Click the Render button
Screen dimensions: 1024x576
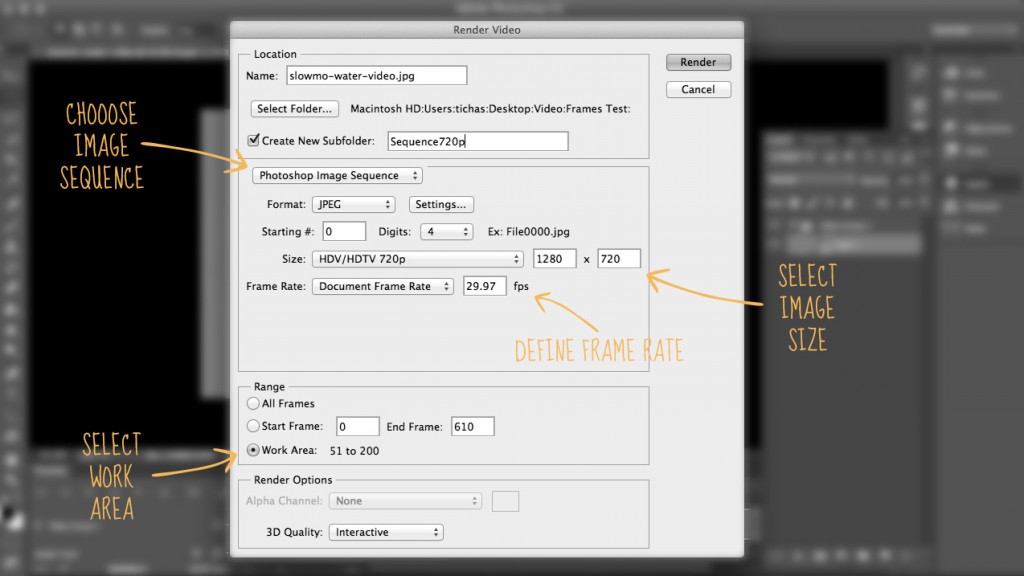[698, 61]
